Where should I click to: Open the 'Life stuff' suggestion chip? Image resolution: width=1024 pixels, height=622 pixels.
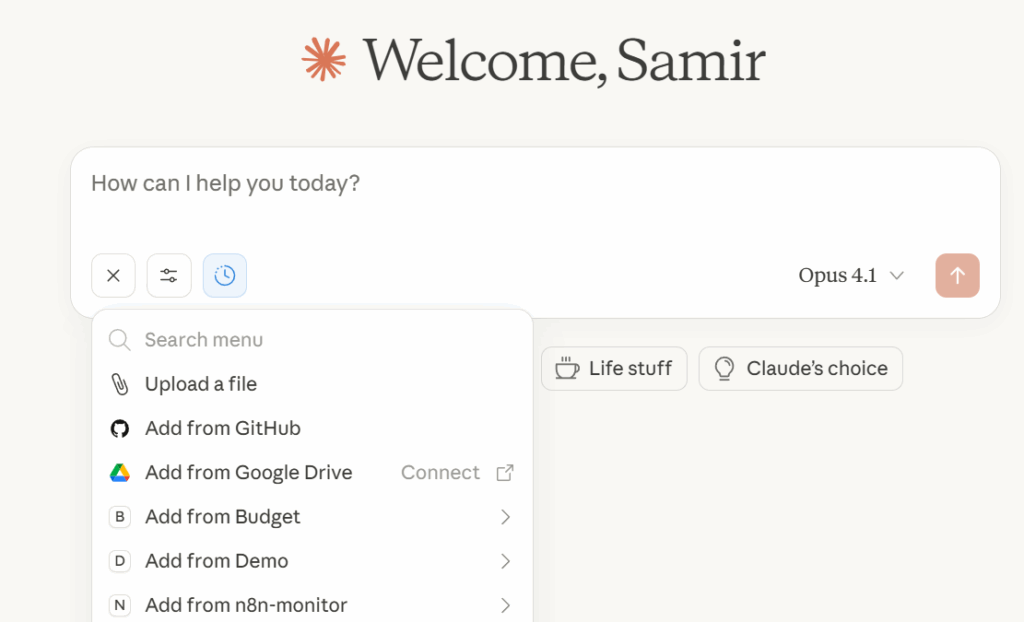tap(614, 368)
